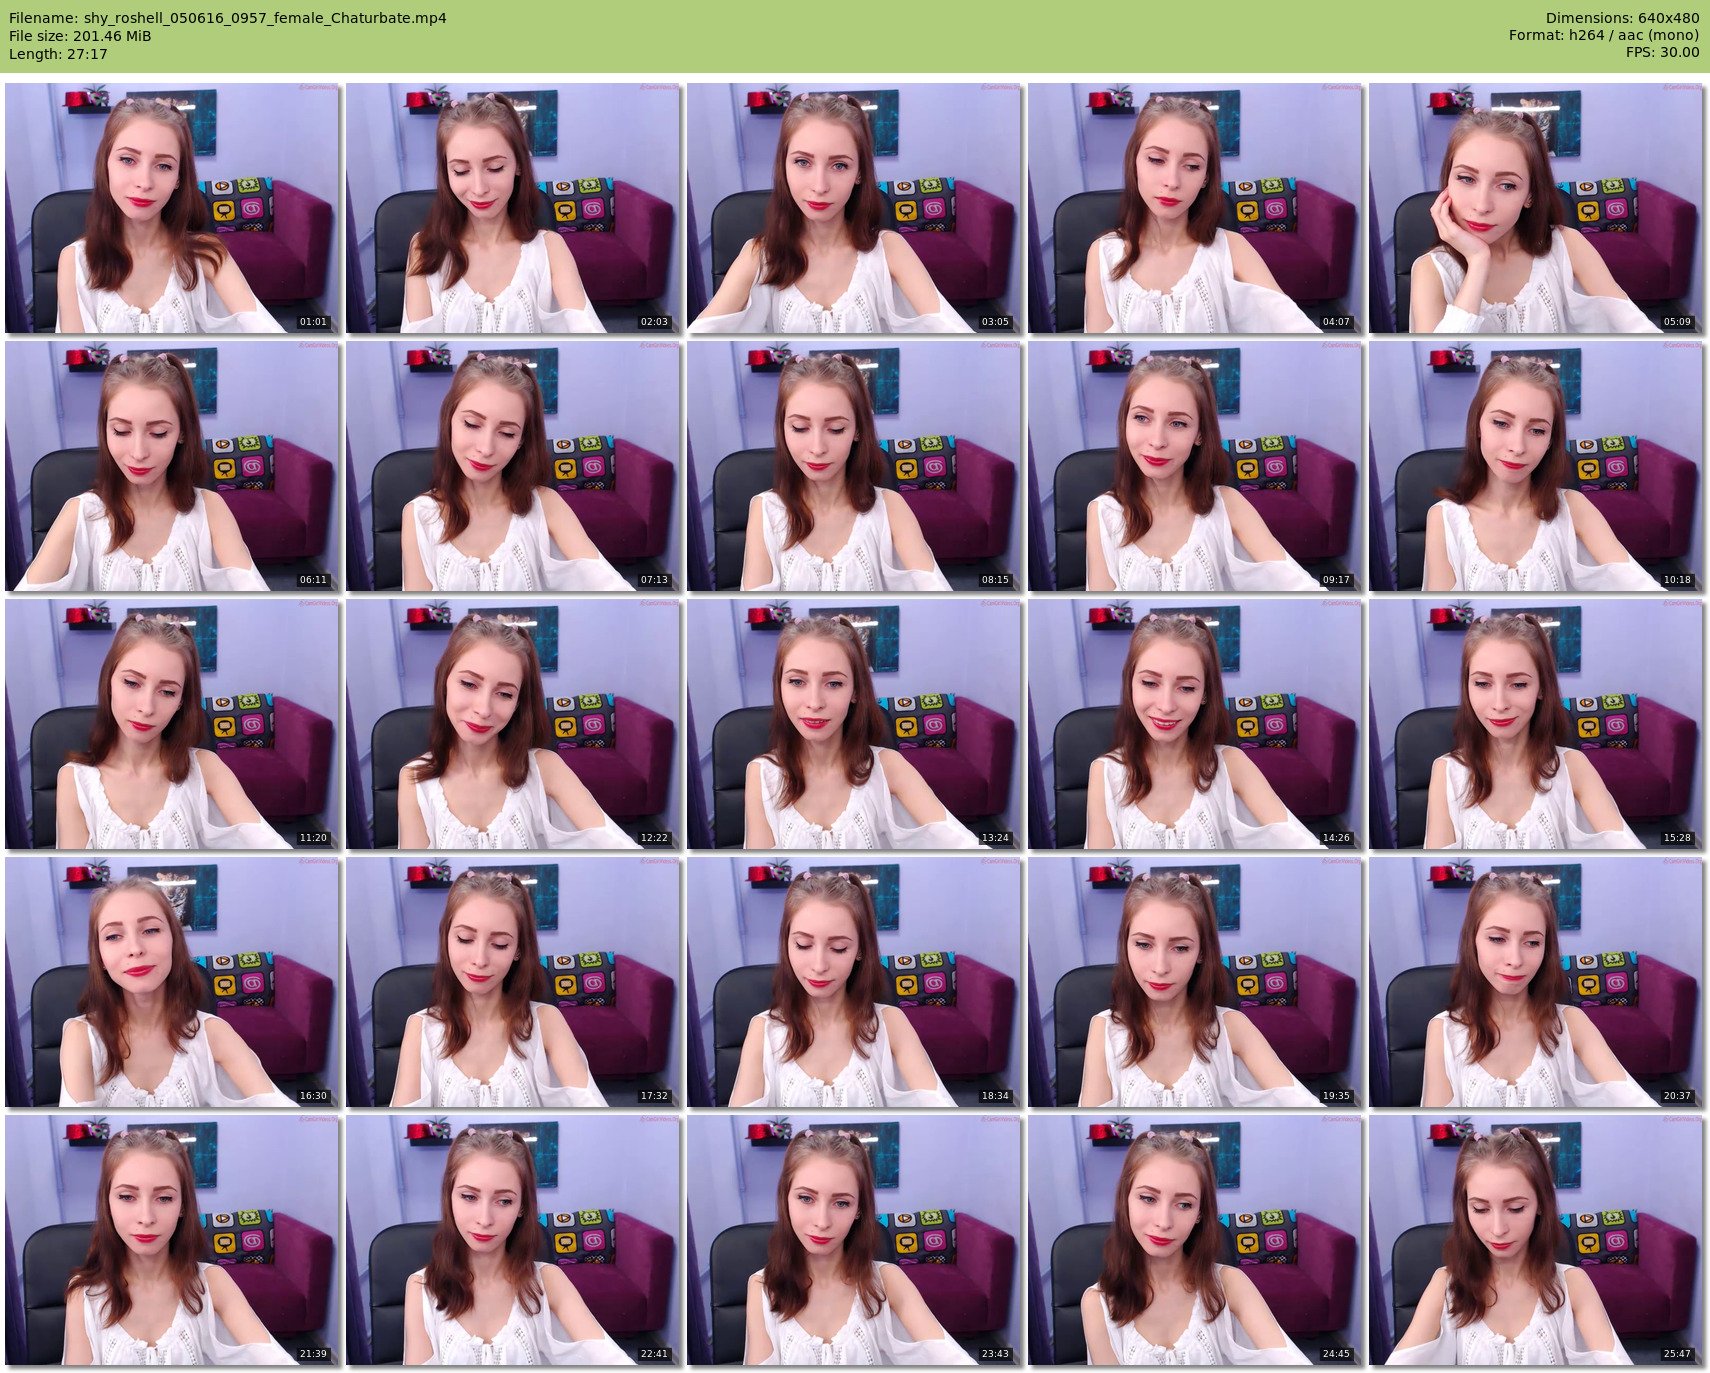The image size is (1710, 1373).
Task: Pick the frame timestamped 08:15
Action: (854, 466)
